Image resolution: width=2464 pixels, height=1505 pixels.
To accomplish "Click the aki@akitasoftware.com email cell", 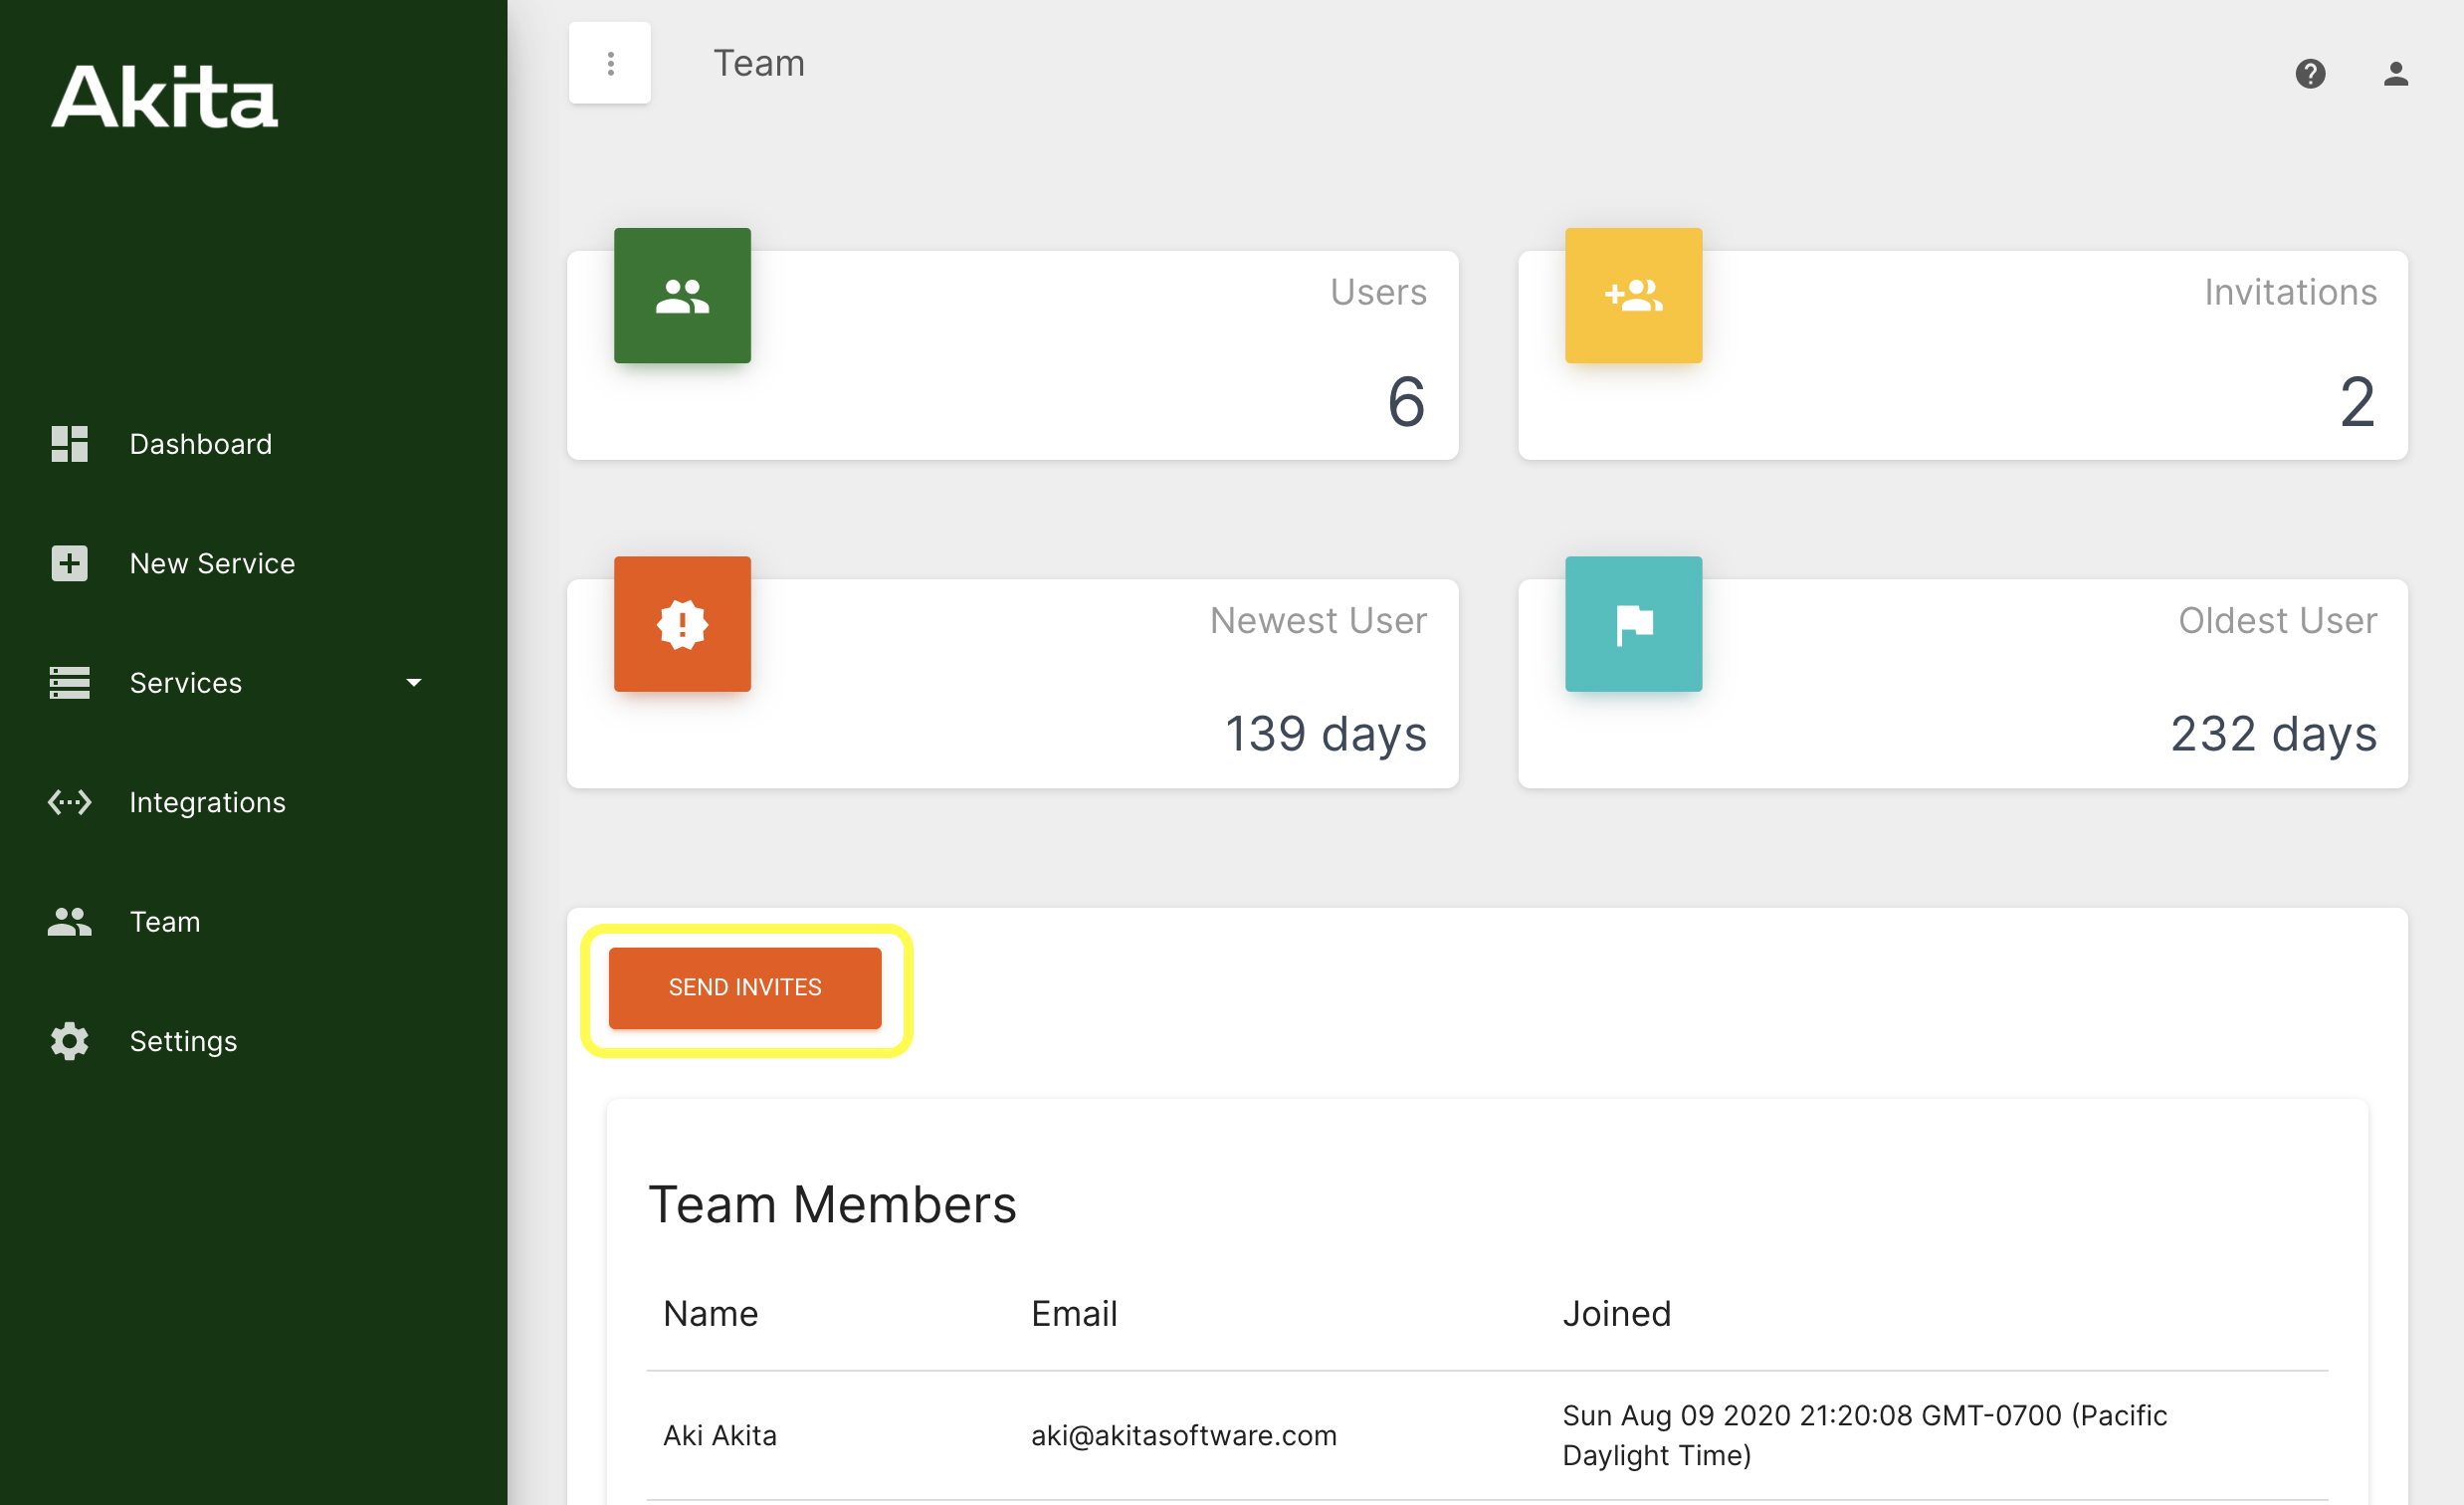I will [x=1183, y=1435].
